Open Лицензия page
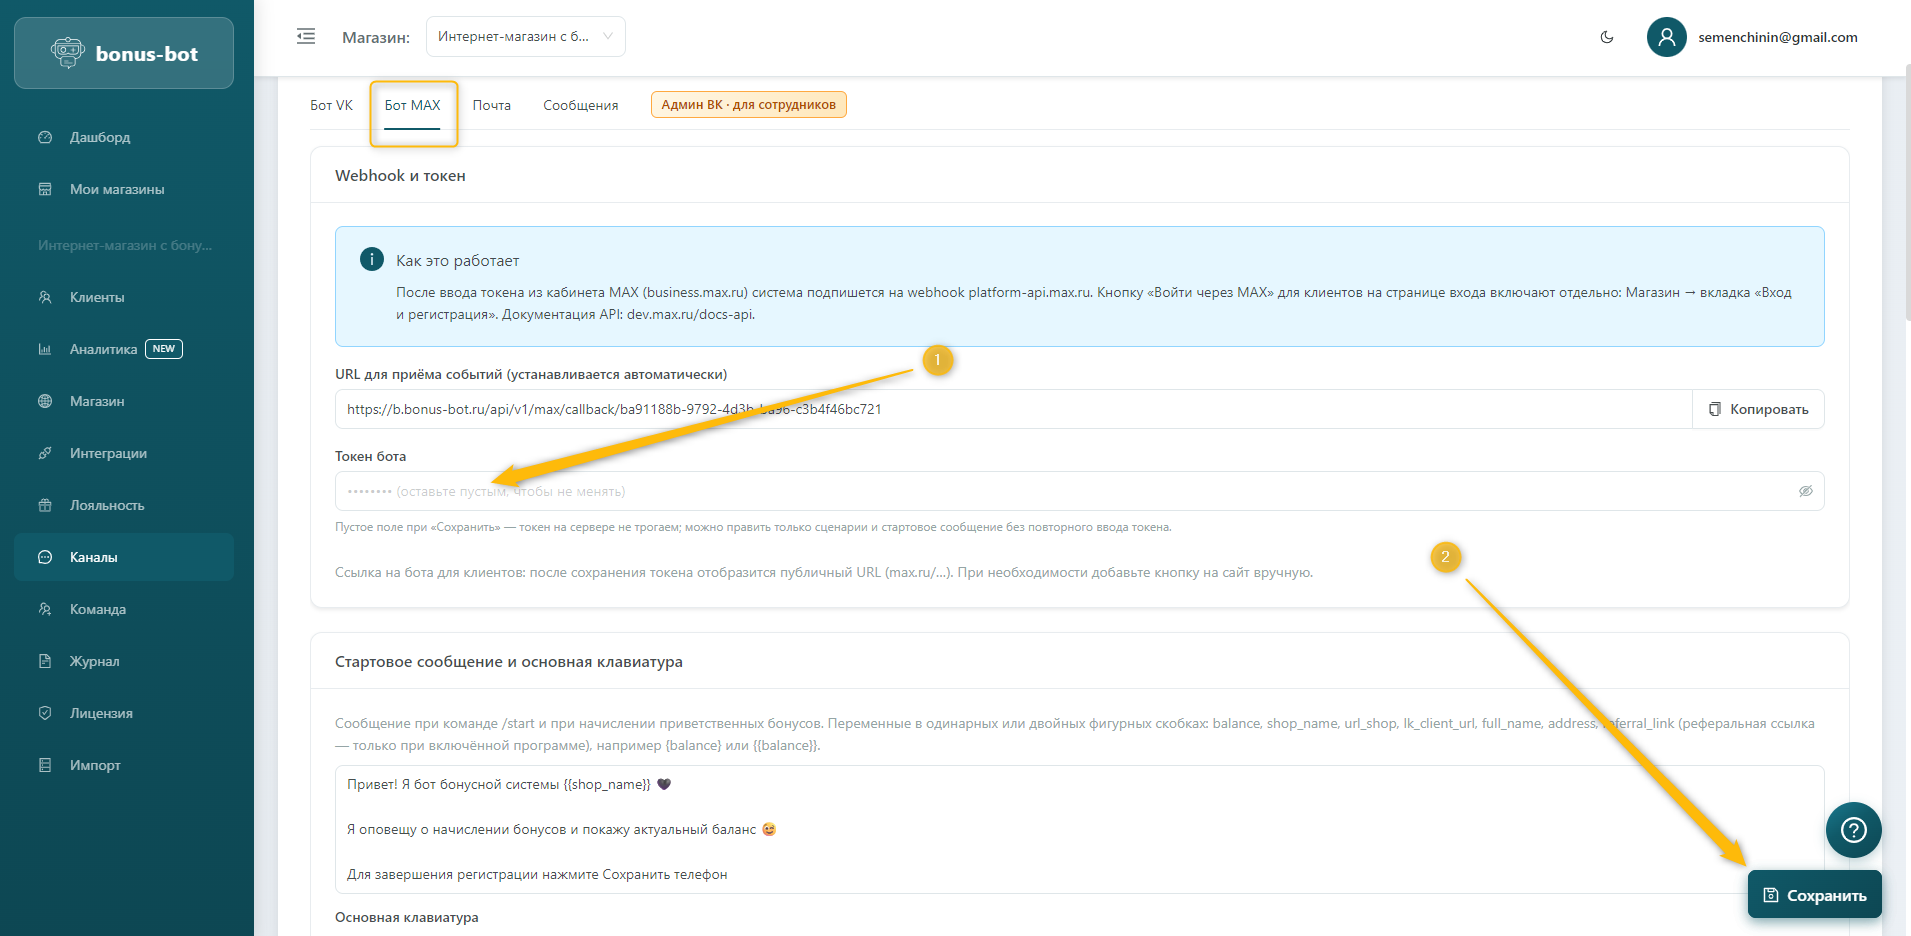Image resolution: width=1911 pixels, height=936 pixels. (101, 713)
